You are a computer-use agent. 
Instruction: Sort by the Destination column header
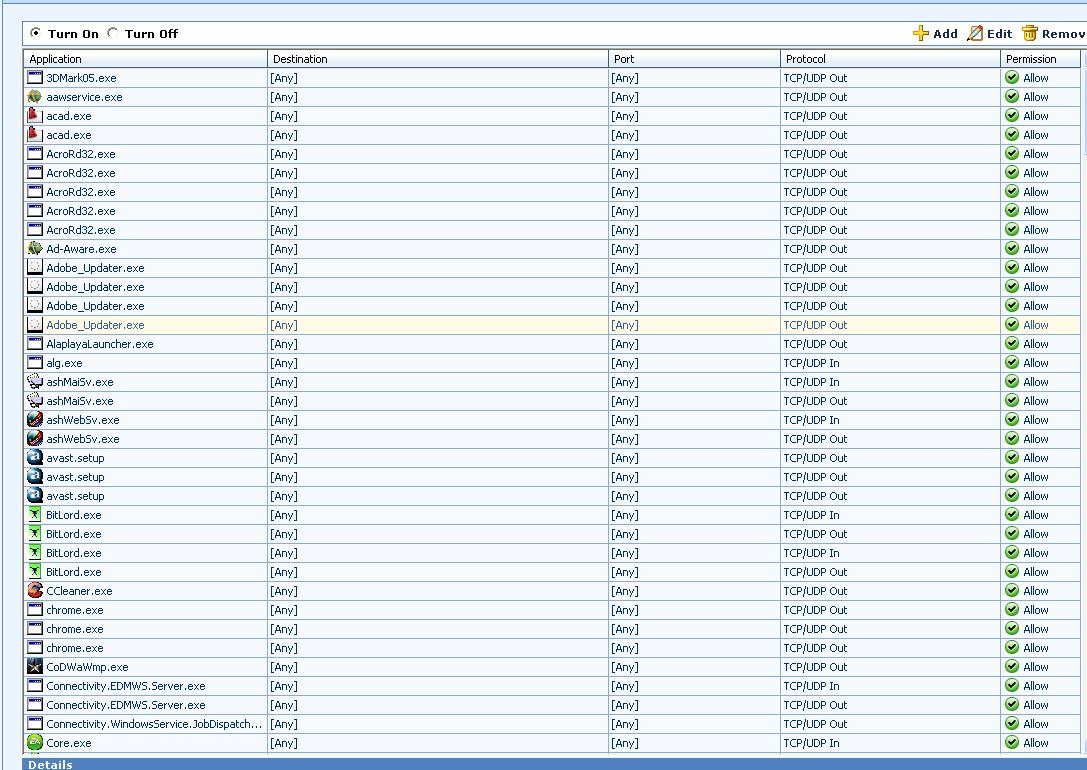click(x=437, y=59)
